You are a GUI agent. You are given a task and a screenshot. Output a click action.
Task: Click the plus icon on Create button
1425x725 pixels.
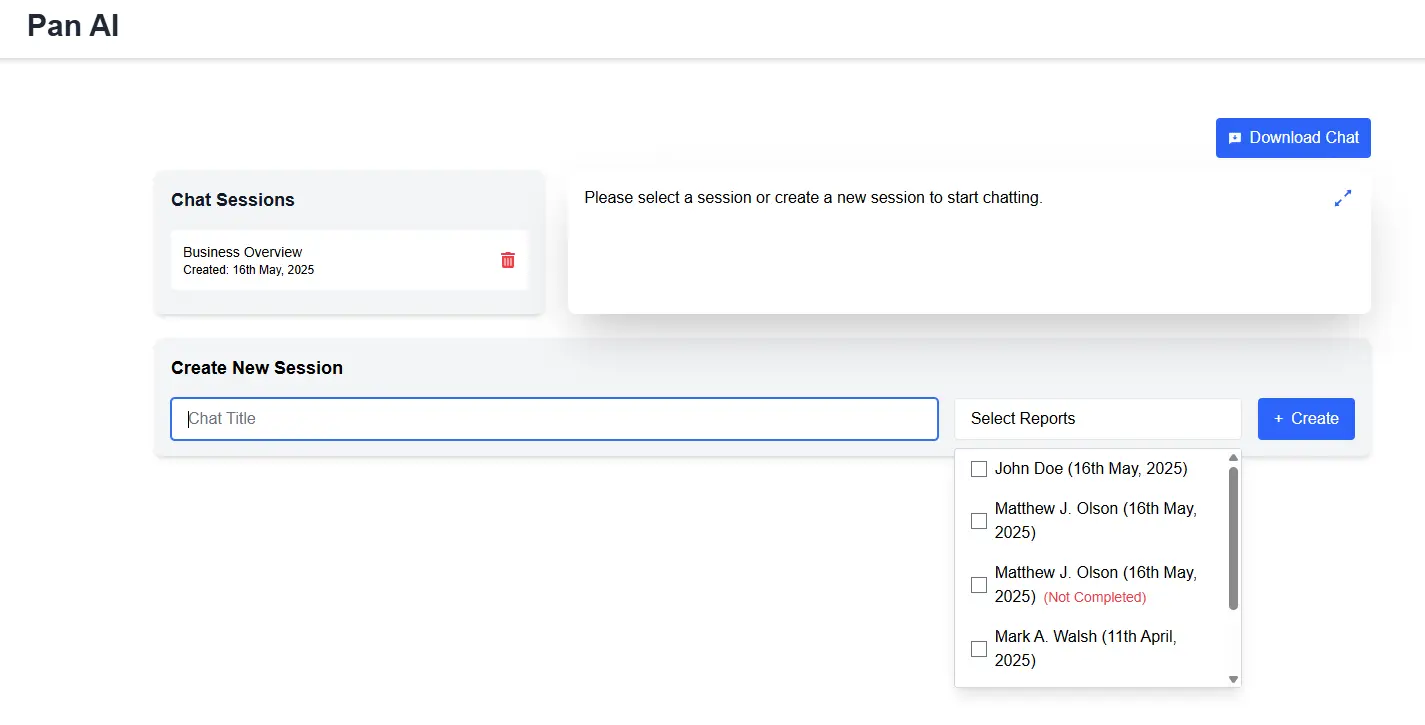coord(1278,419)
